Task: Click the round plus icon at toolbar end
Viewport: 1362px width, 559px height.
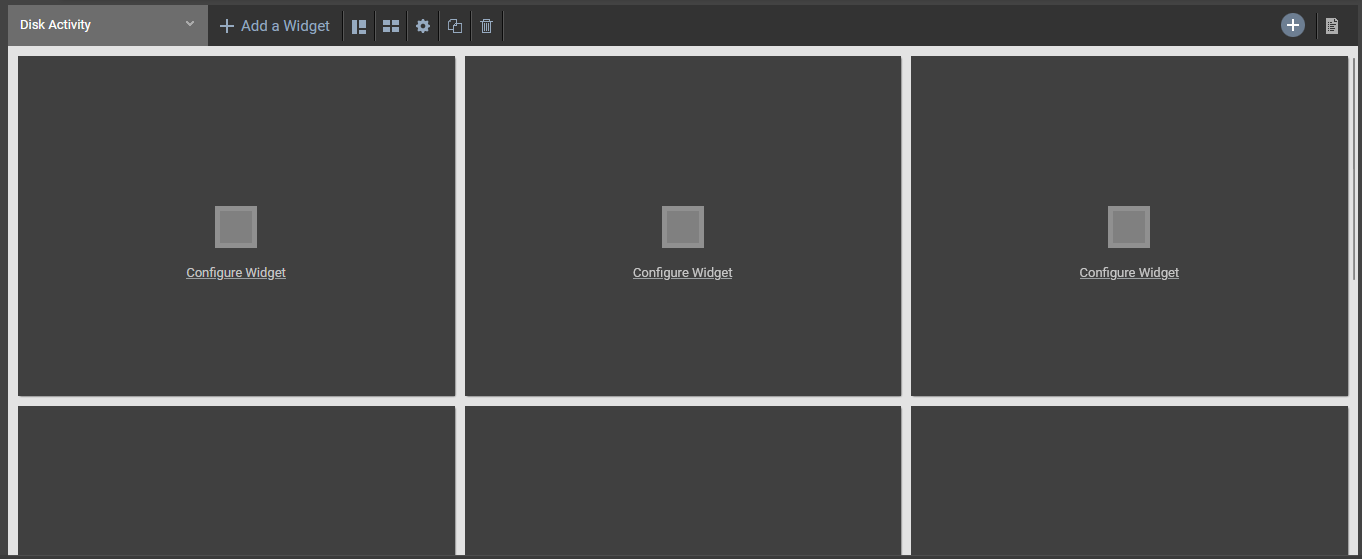Action: [x=1293, y=25]
